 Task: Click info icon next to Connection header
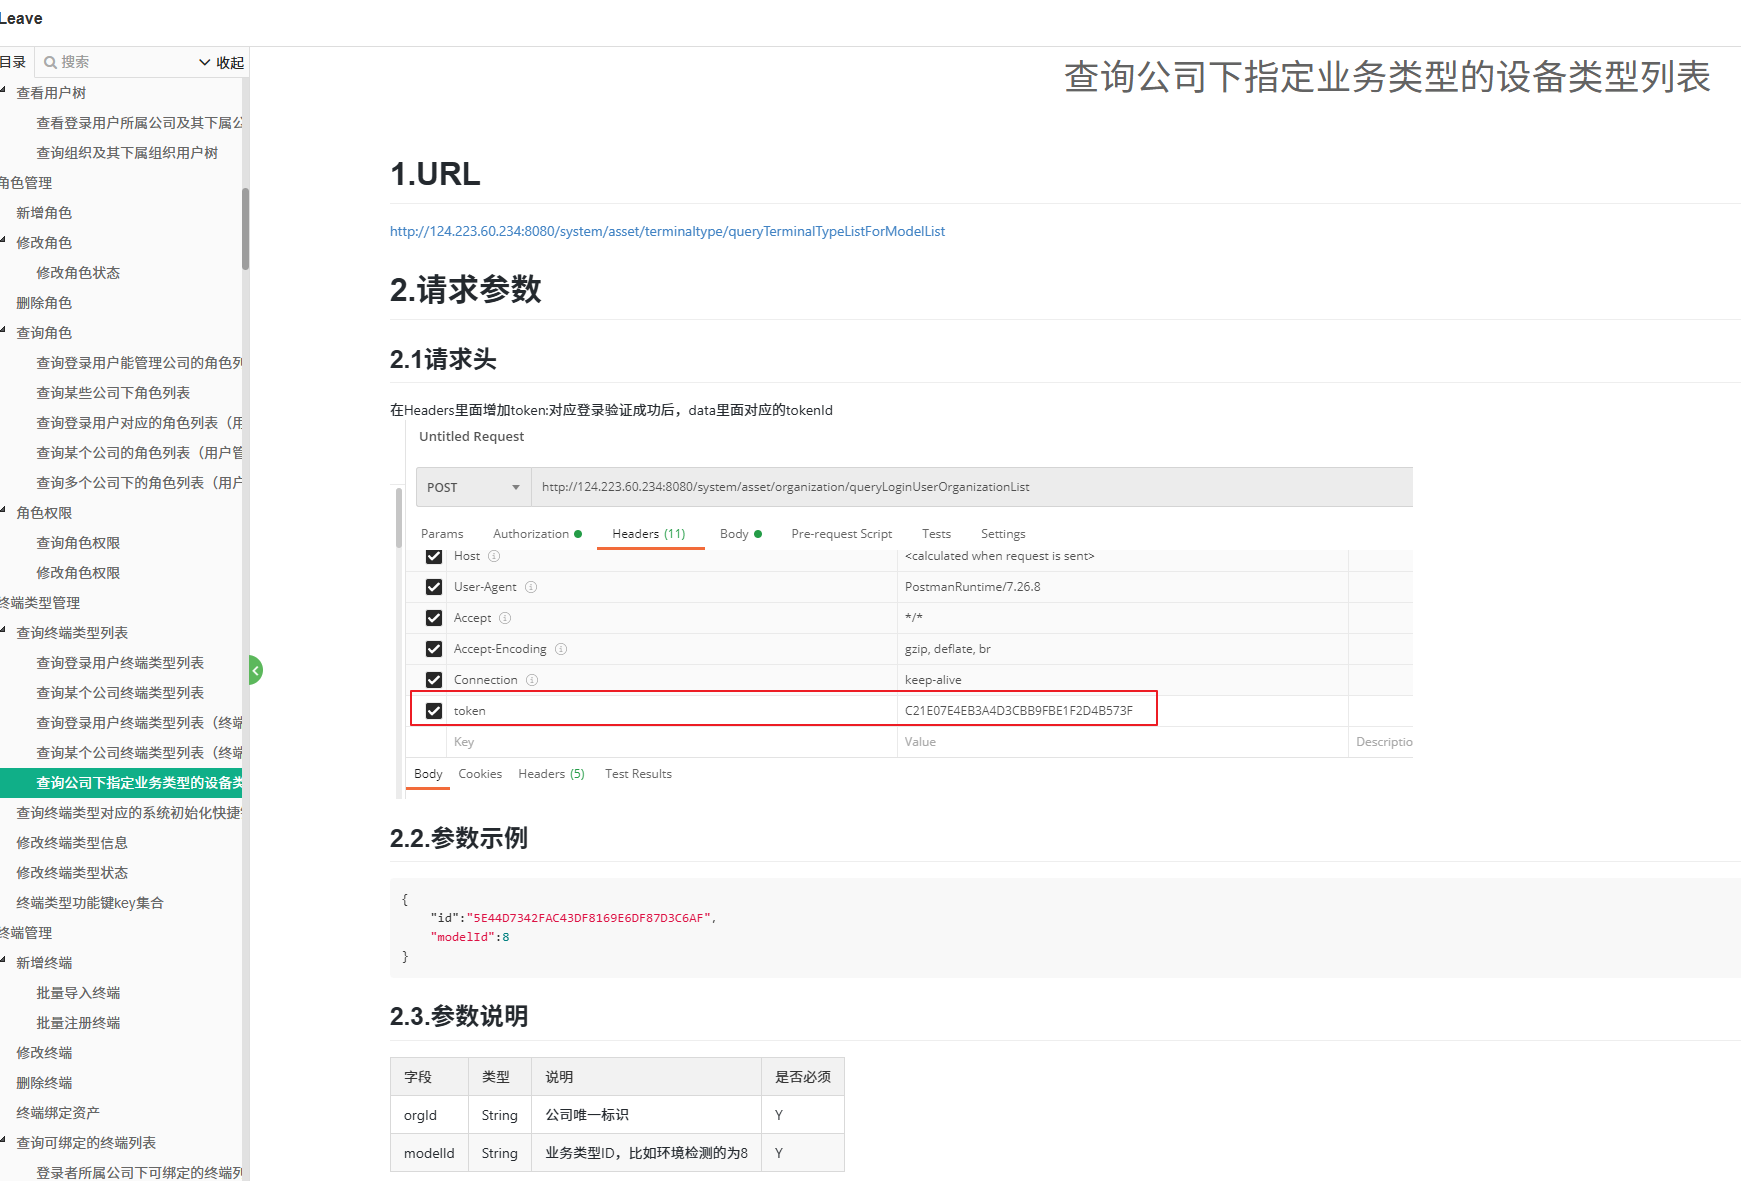tap(532, 680)
